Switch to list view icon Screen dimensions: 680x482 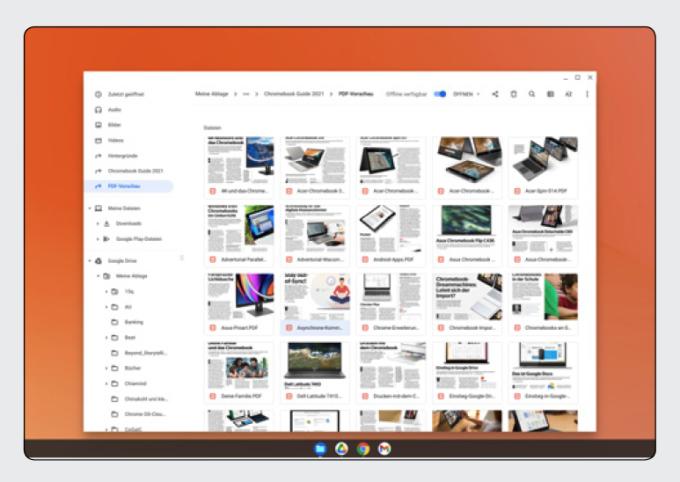coord(550,94)
